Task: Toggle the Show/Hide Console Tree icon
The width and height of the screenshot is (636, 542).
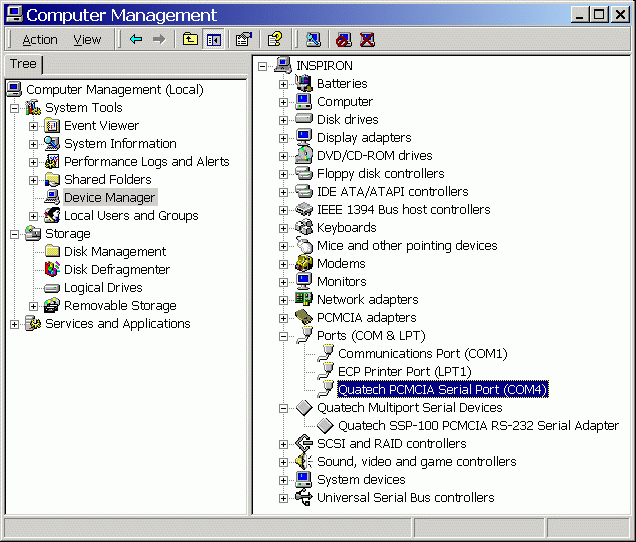Action: (x=214, y=39)
